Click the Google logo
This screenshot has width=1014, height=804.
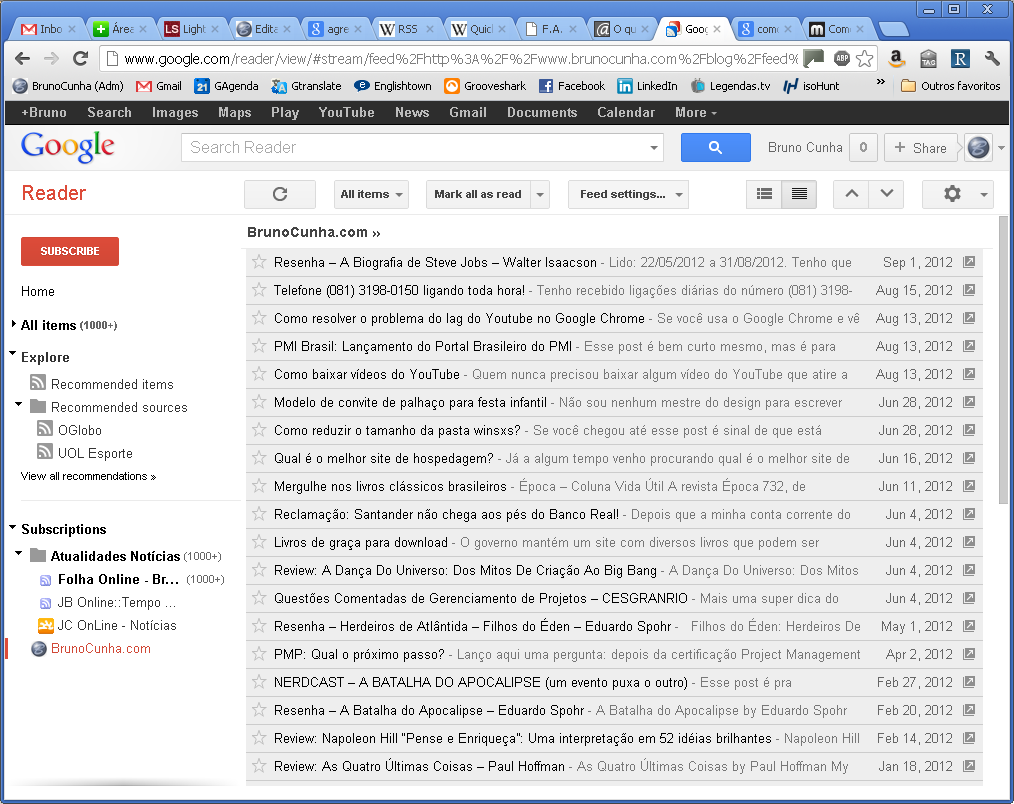coord(67,147)
